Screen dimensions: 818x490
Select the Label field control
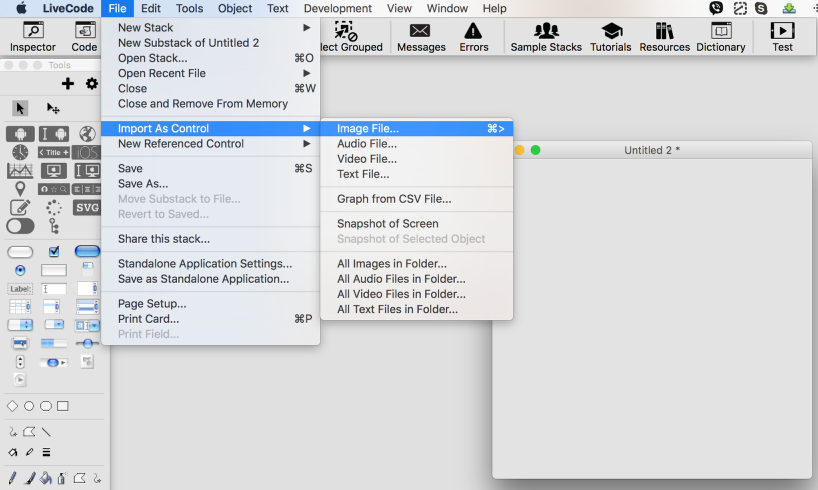click(20, 289)
